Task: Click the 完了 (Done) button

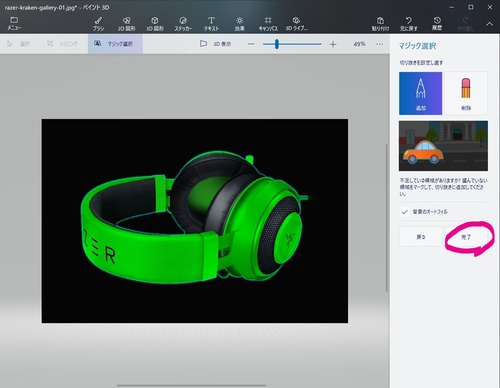Action: 466,237
